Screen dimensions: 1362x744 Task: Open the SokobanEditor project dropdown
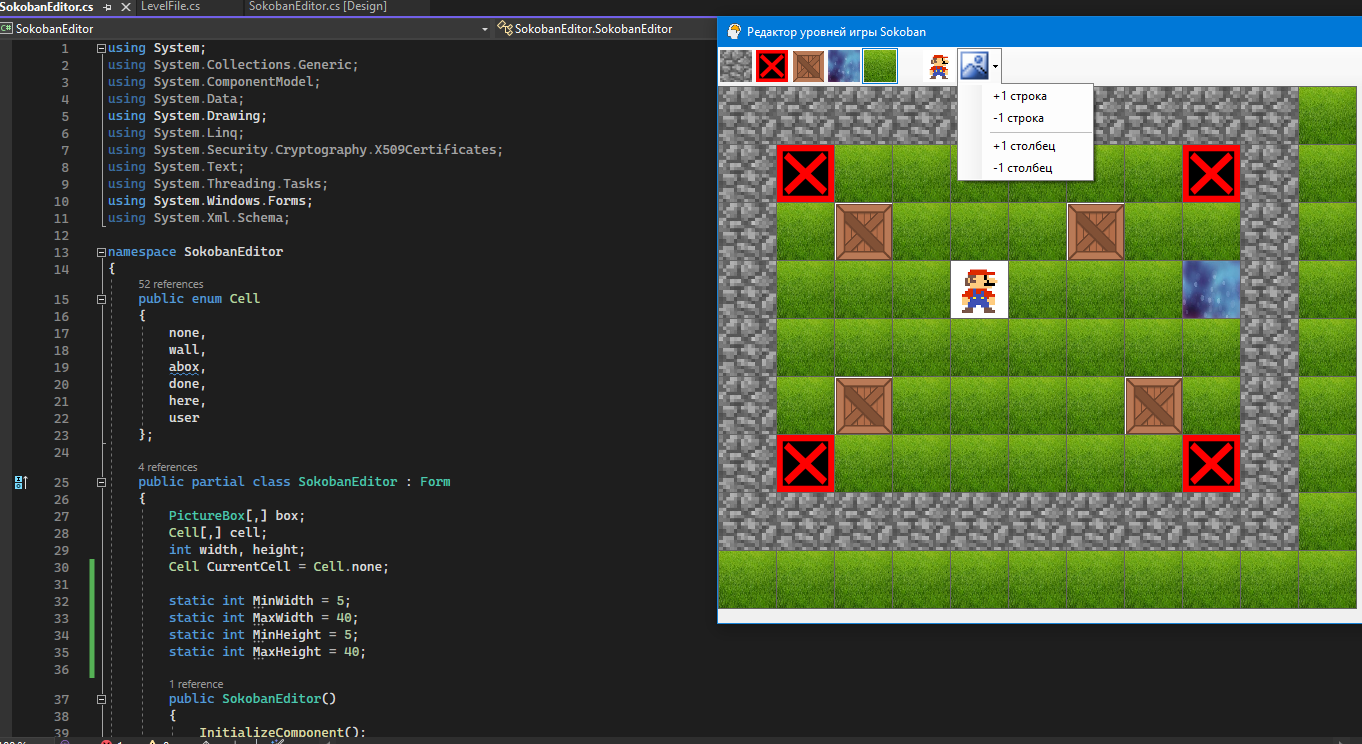[485, 29]
